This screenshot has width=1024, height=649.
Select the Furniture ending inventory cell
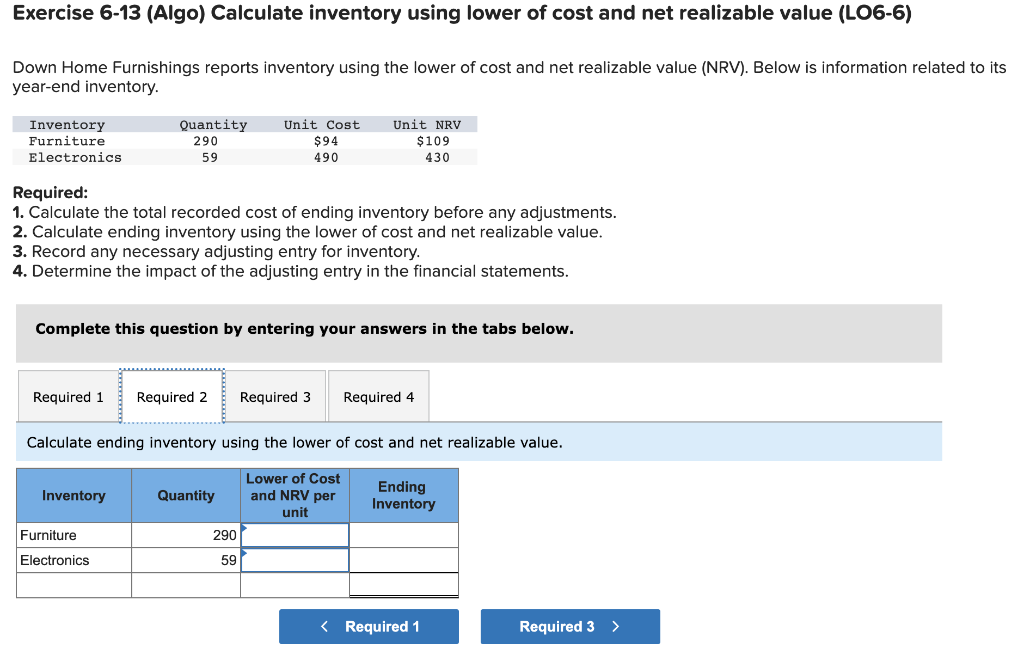coord(403,534)
